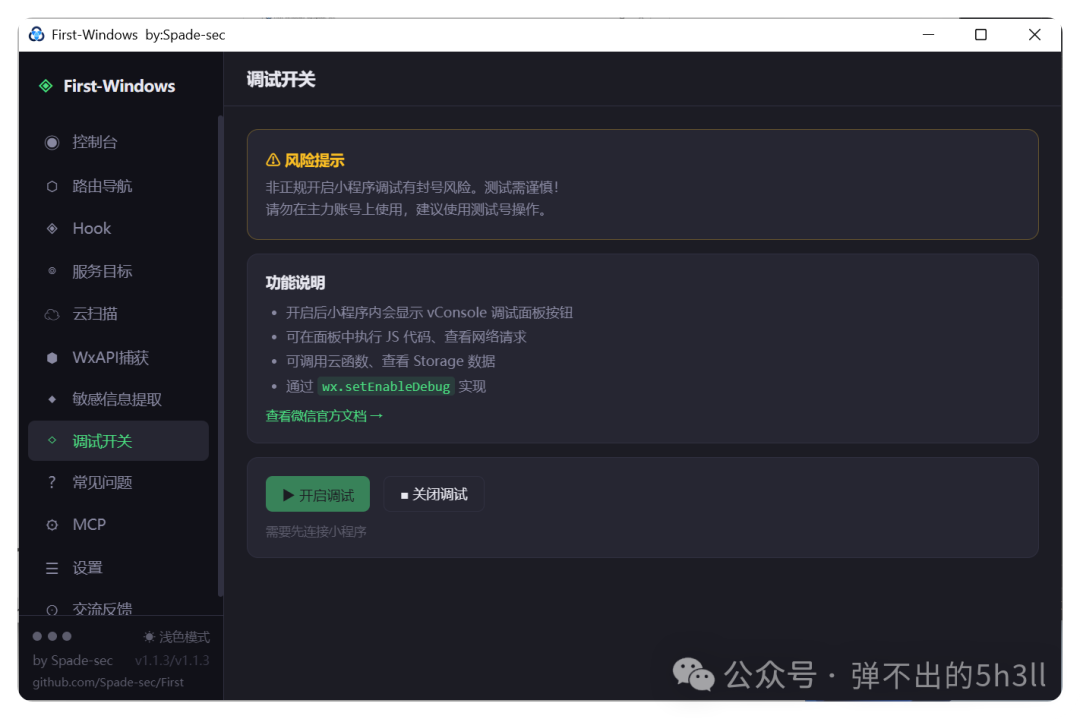
Task: Click the 关闭调试 button
Action: click(x=434, y=494)
